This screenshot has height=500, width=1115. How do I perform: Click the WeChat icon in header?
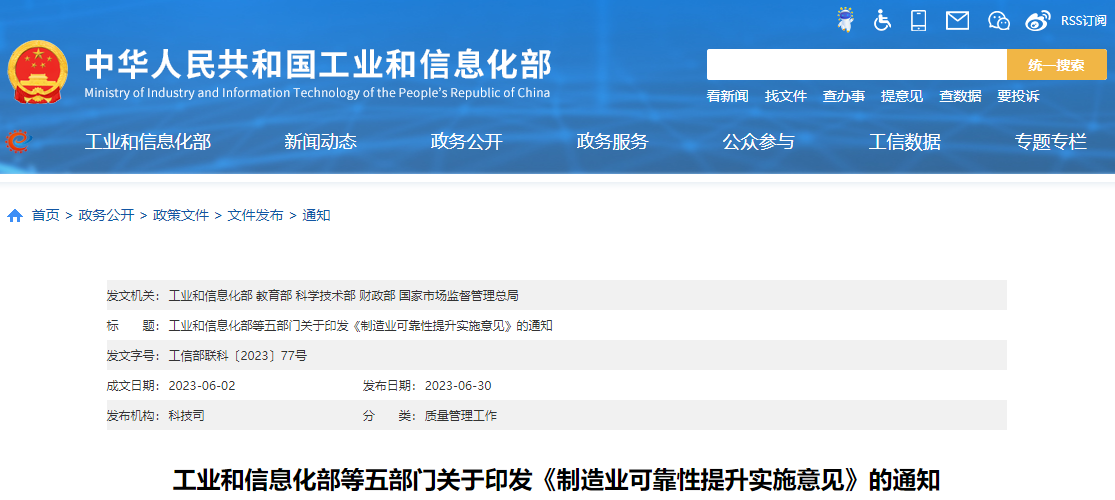pos(998,20)
